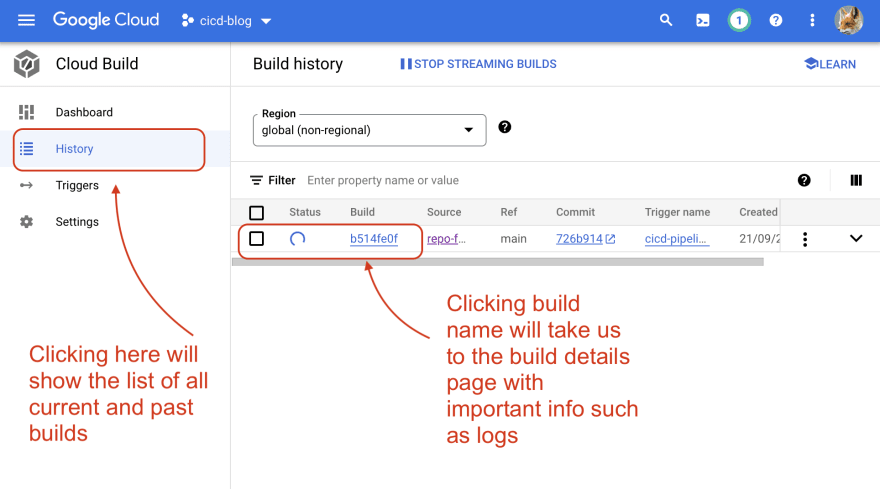Click the Ref column header
Viewport: 880px width, 489px height.
tap(508, 212)
